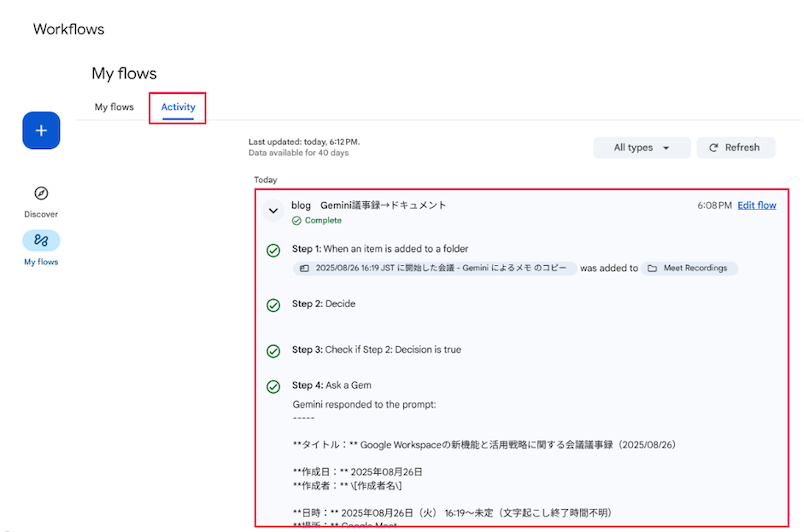Click the Gemini responded to the prompt text

[364, 404]
